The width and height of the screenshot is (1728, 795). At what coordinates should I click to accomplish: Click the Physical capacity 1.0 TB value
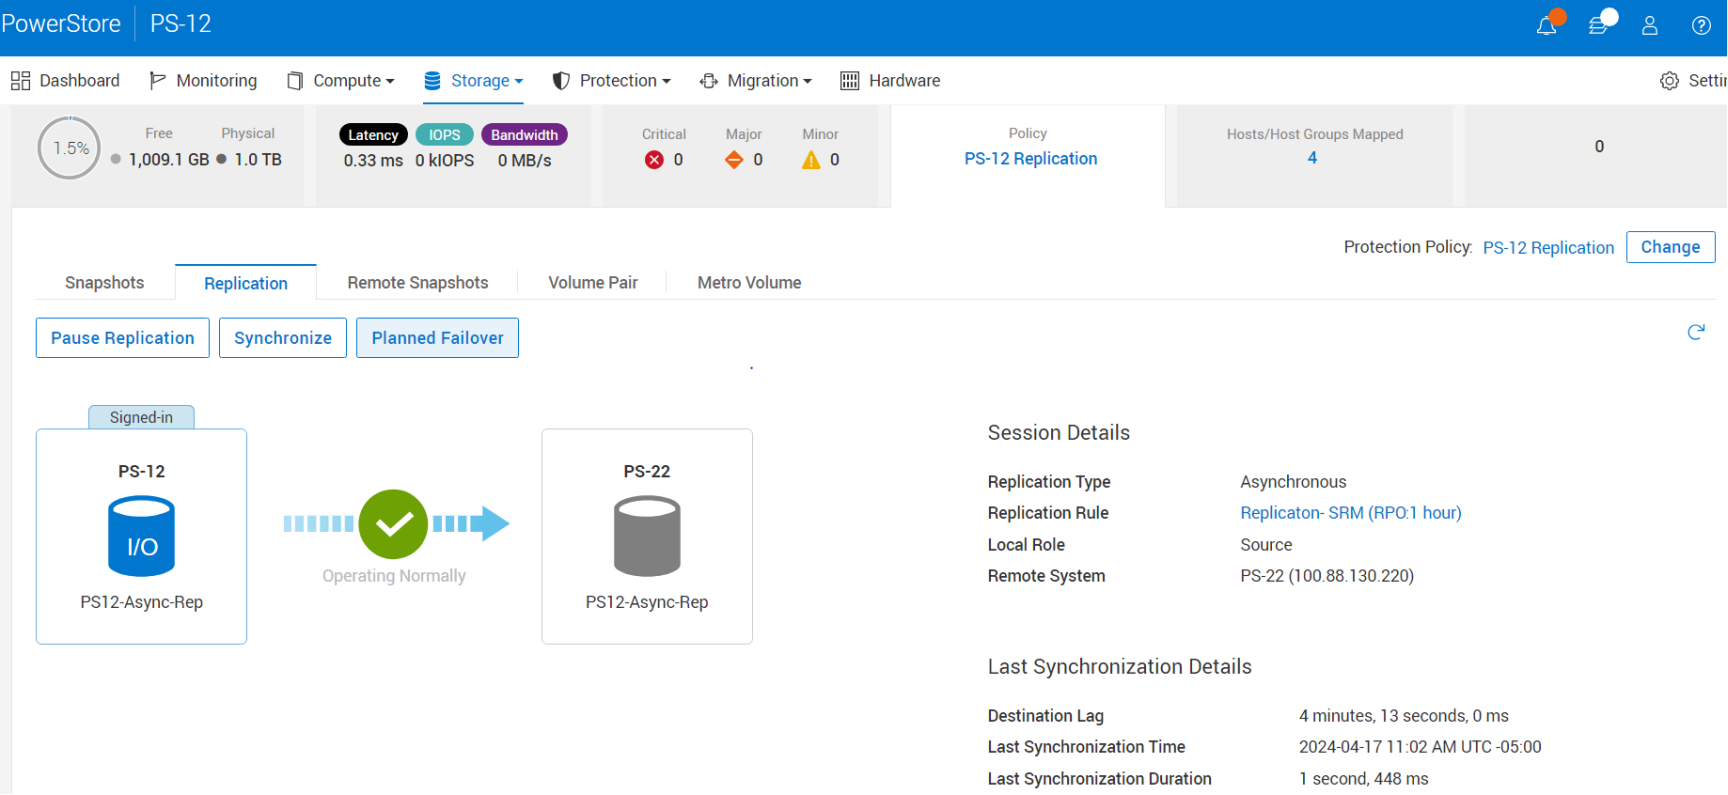point(258,160)
